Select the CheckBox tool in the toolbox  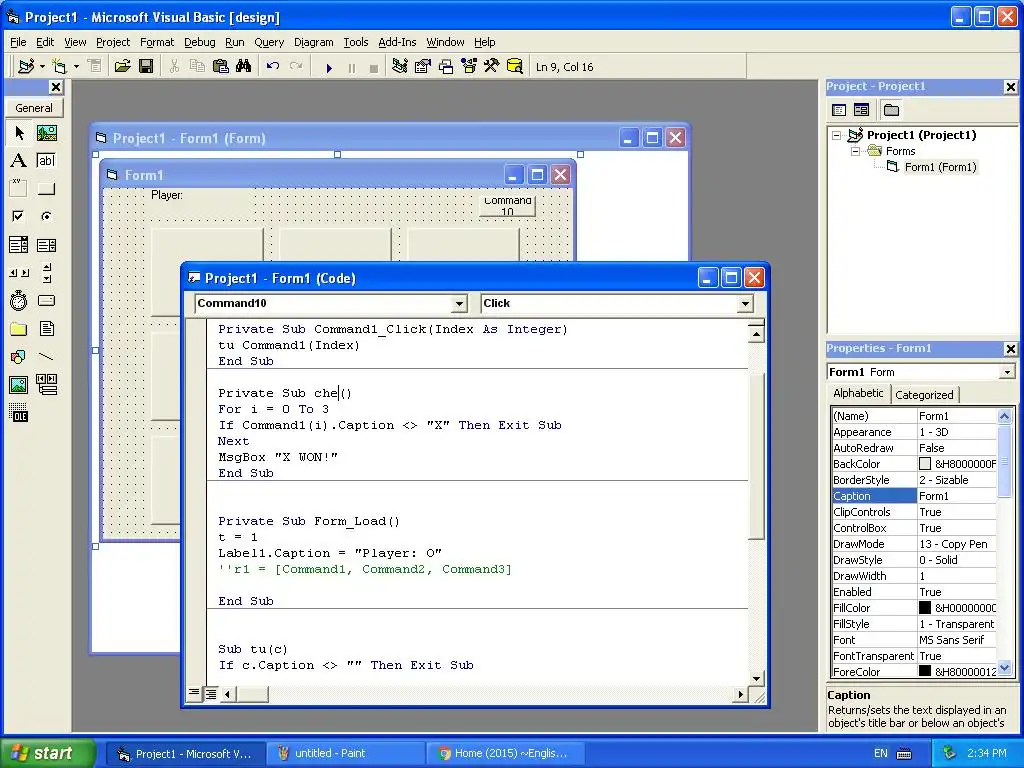point(19,216)
